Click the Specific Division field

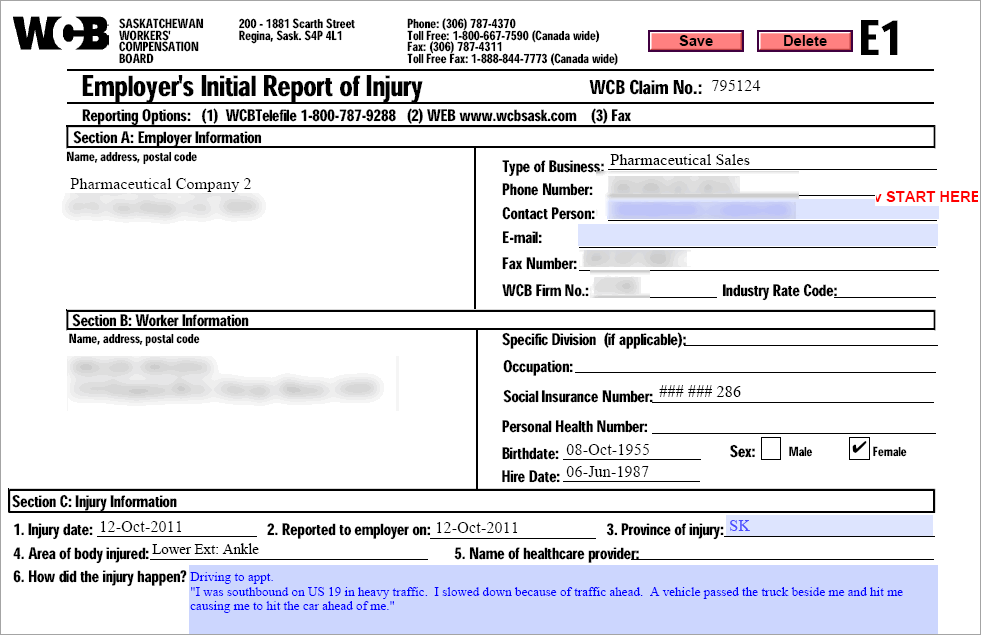811,337
